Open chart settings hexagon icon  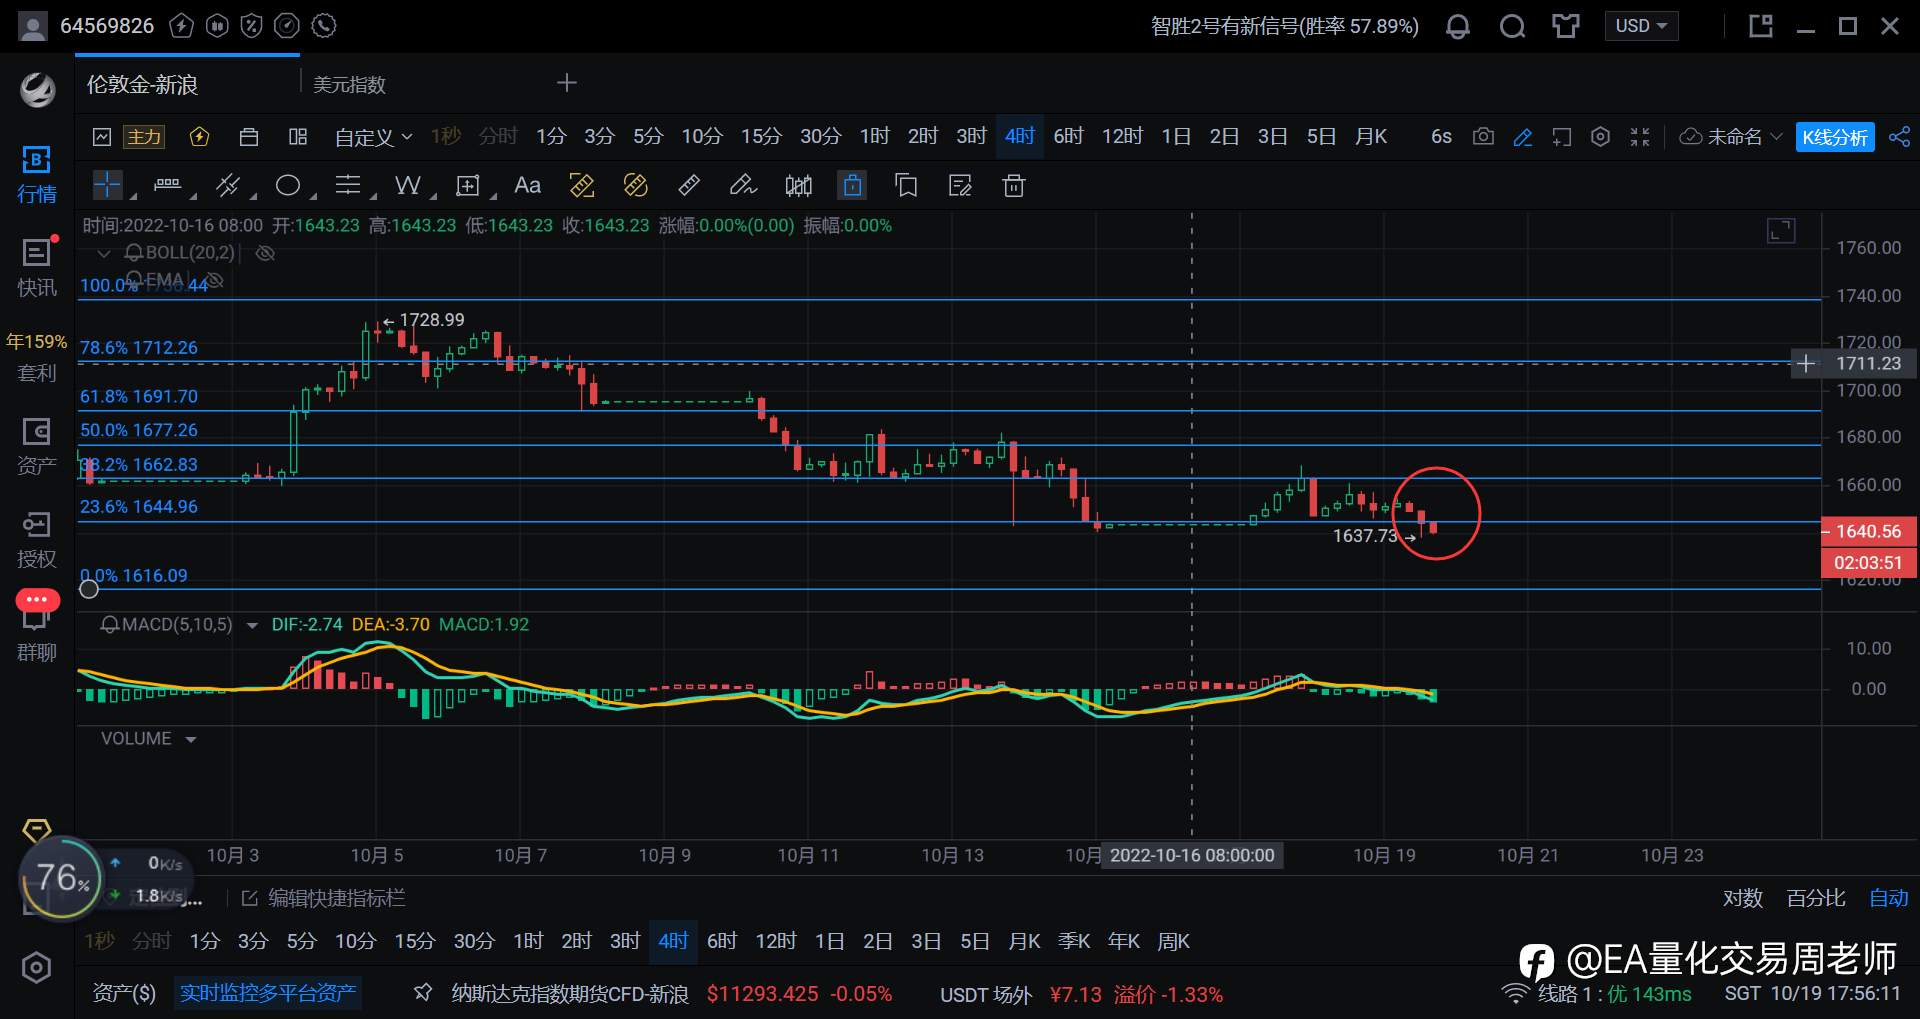coord(1600,136)
